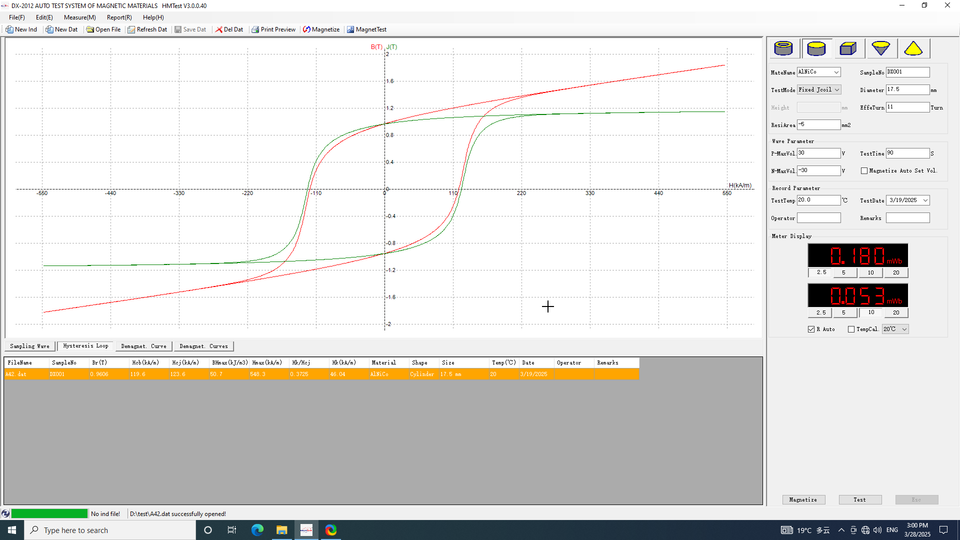Click green progress bar in status bar
Viewport: 960px width, 540px height.
pyautogui.click(x=50, y=514)
